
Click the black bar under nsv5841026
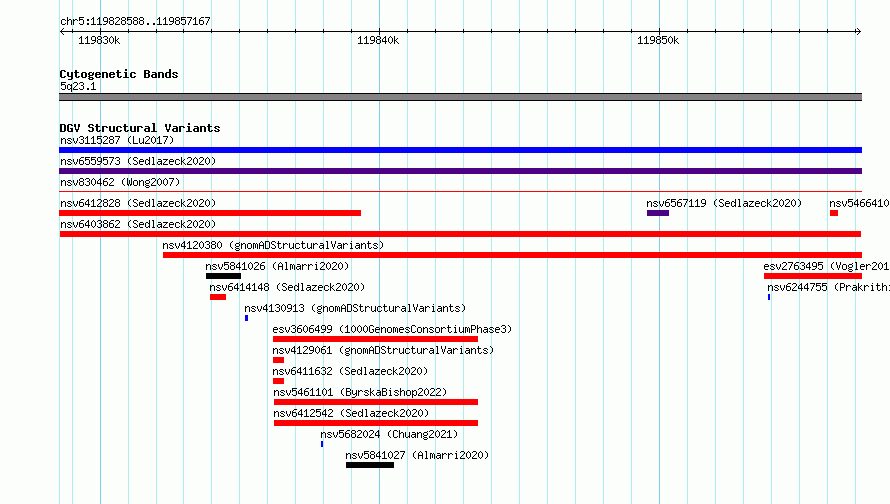(224, 276)
